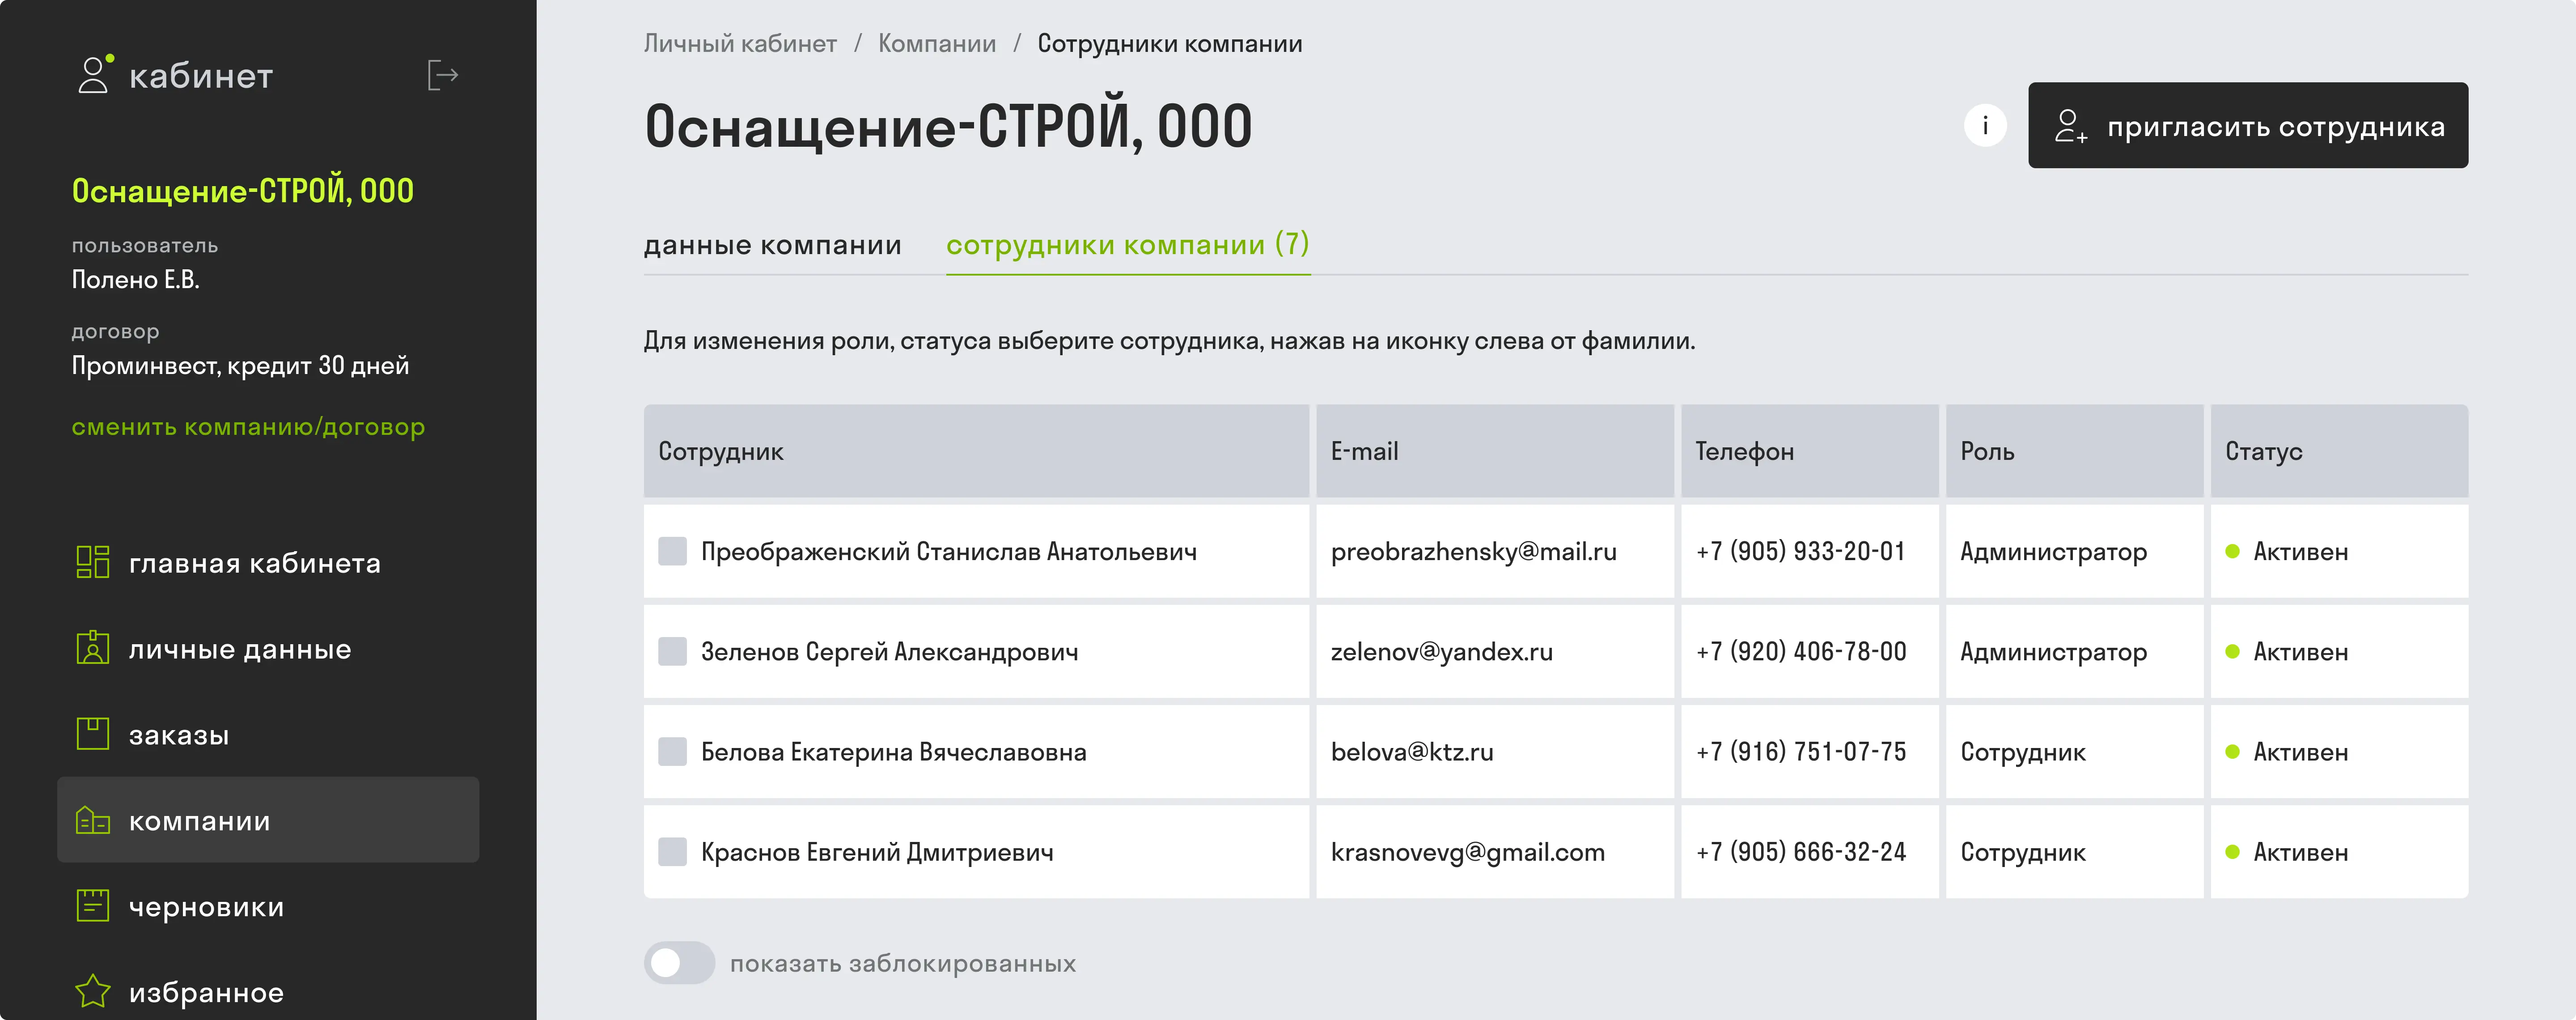Click the личные данные badge icon
This screenshot has height=1020, width=2576.
[93, 647]
